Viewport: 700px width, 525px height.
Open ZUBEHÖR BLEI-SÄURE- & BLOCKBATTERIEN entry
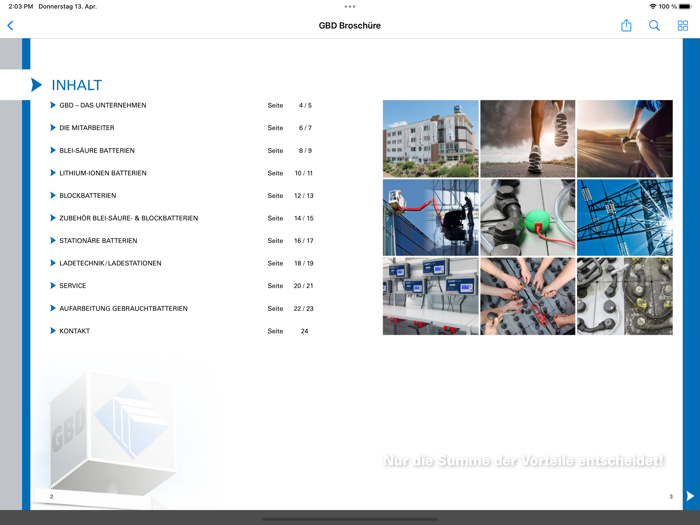coord(129,218)
